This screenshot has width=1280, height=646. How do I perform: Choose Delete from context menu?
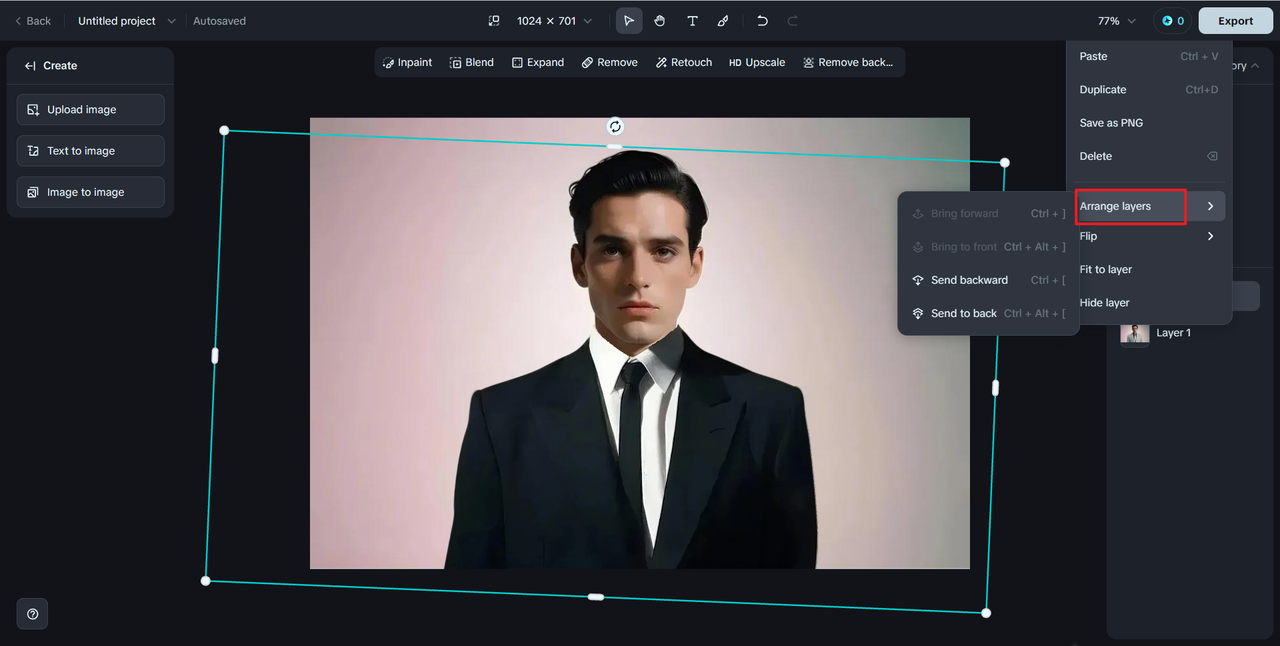(1149, 156)
